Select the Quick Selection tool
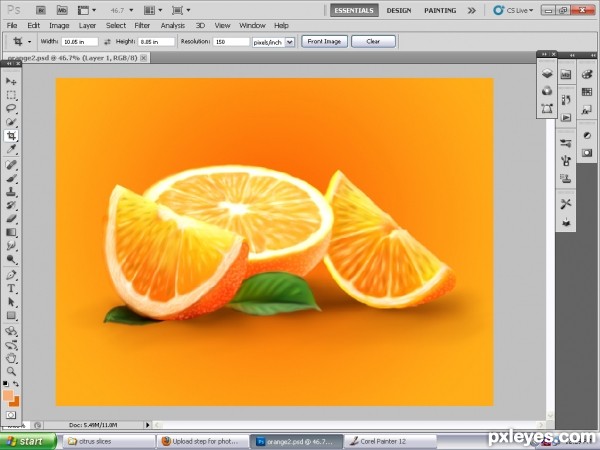This screenshot has height=450, width=600. (11, 122)
